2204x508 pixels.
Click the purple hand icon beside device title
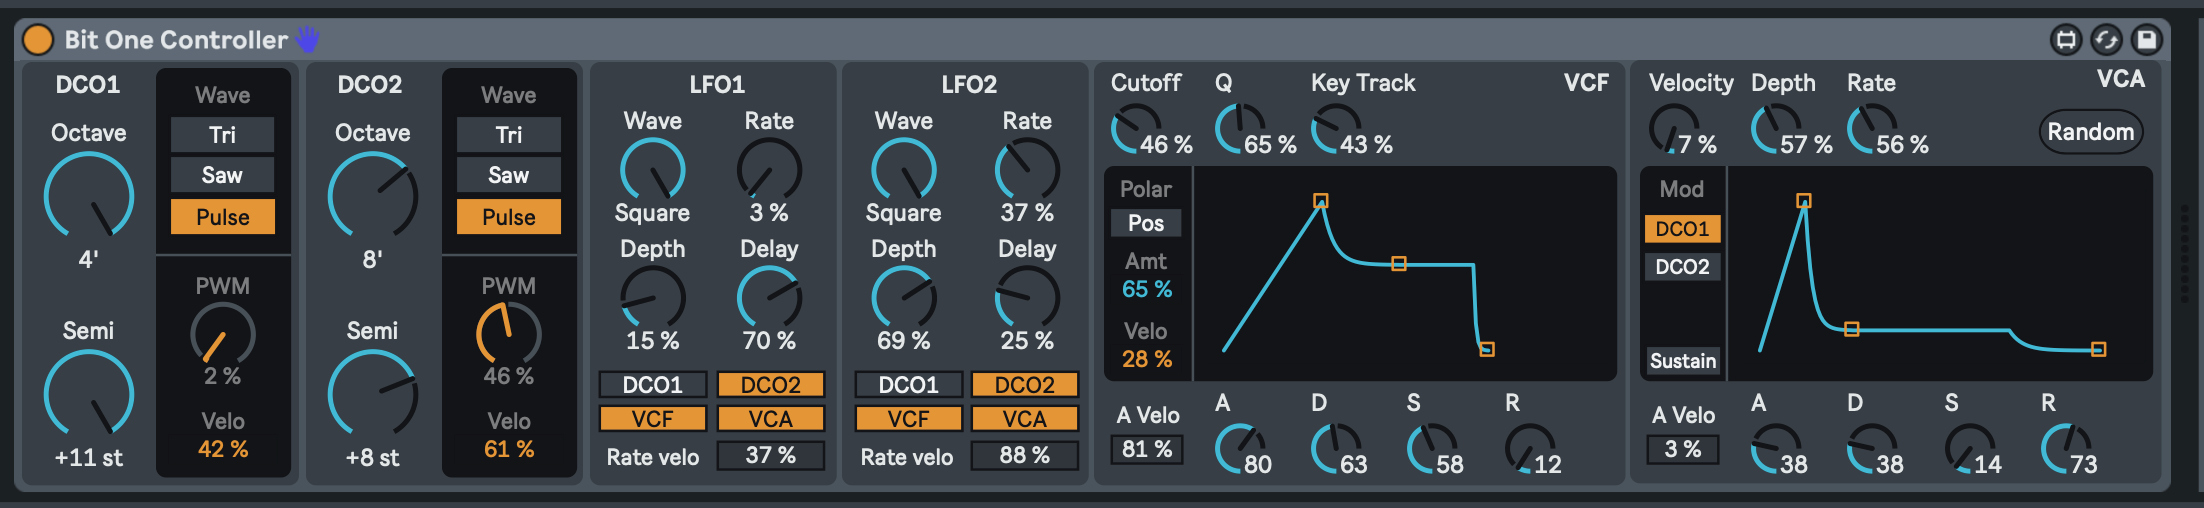[x=307, y=40]
